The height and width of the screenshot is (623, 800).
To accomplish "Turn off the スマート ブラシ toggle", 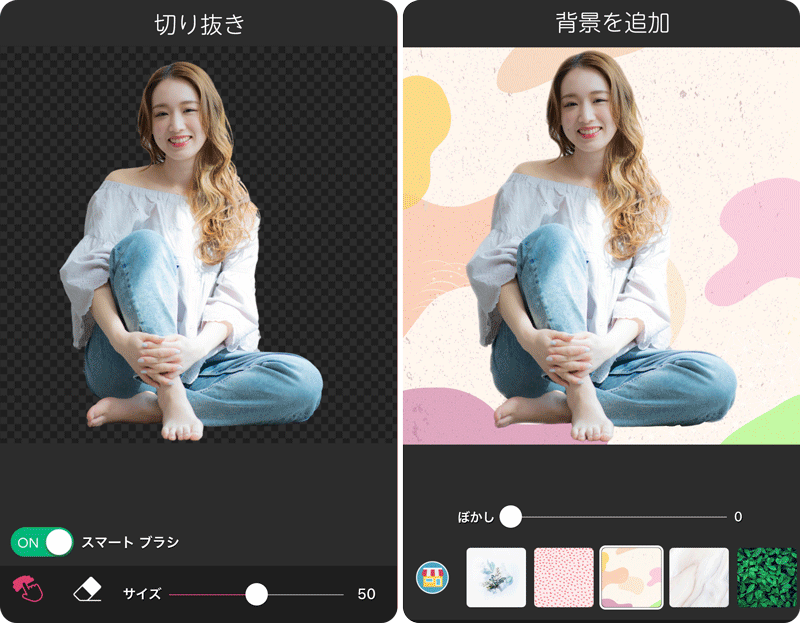I will click(x=42, y=542).
